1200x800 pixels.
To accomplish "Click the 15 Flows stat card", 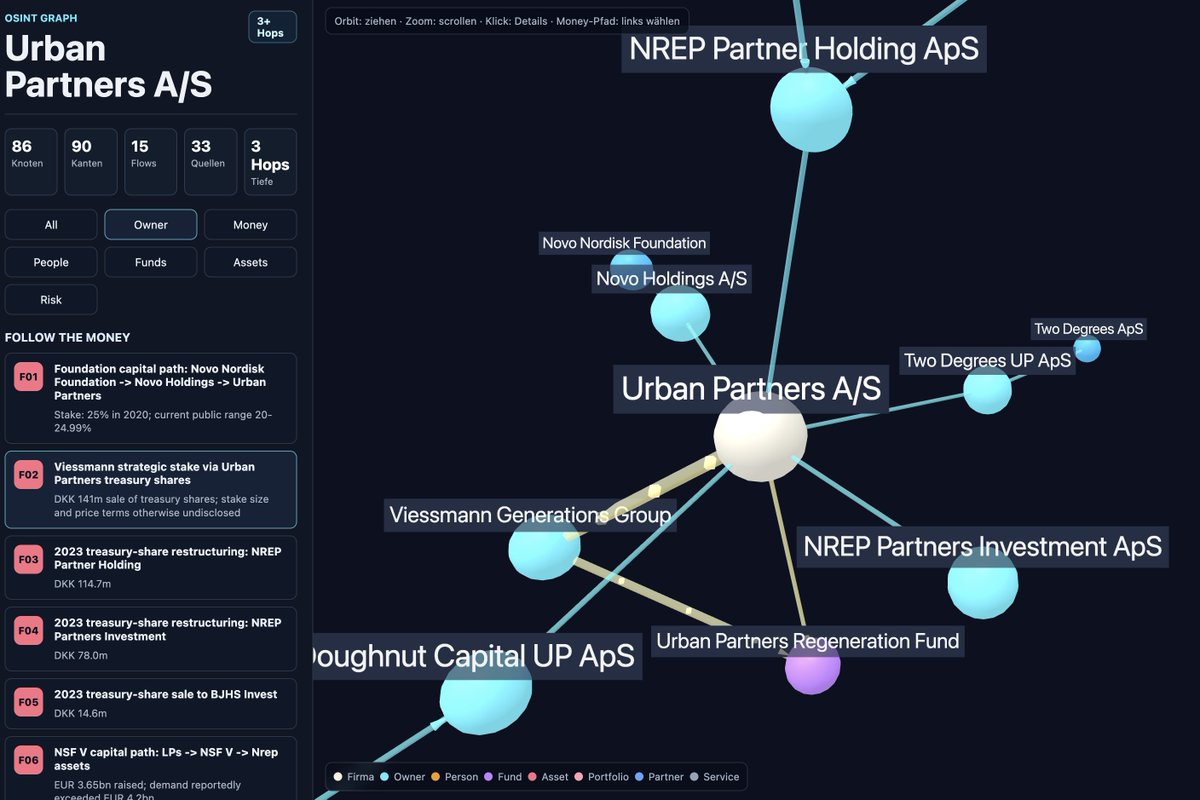I will coord(151,162).
